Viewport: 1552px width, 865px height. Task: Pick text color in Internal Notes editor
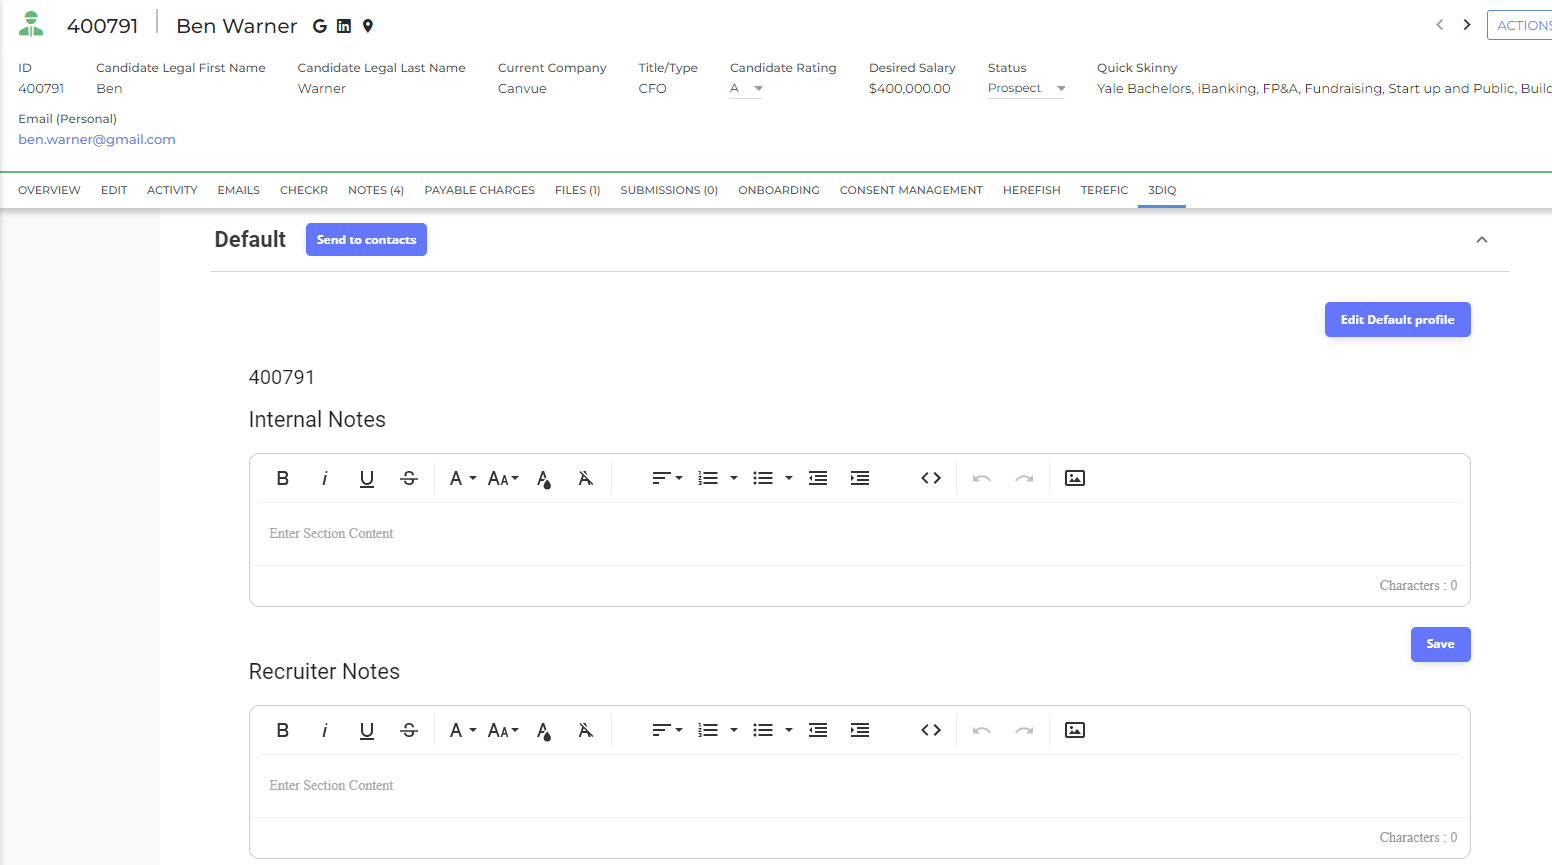544,479
